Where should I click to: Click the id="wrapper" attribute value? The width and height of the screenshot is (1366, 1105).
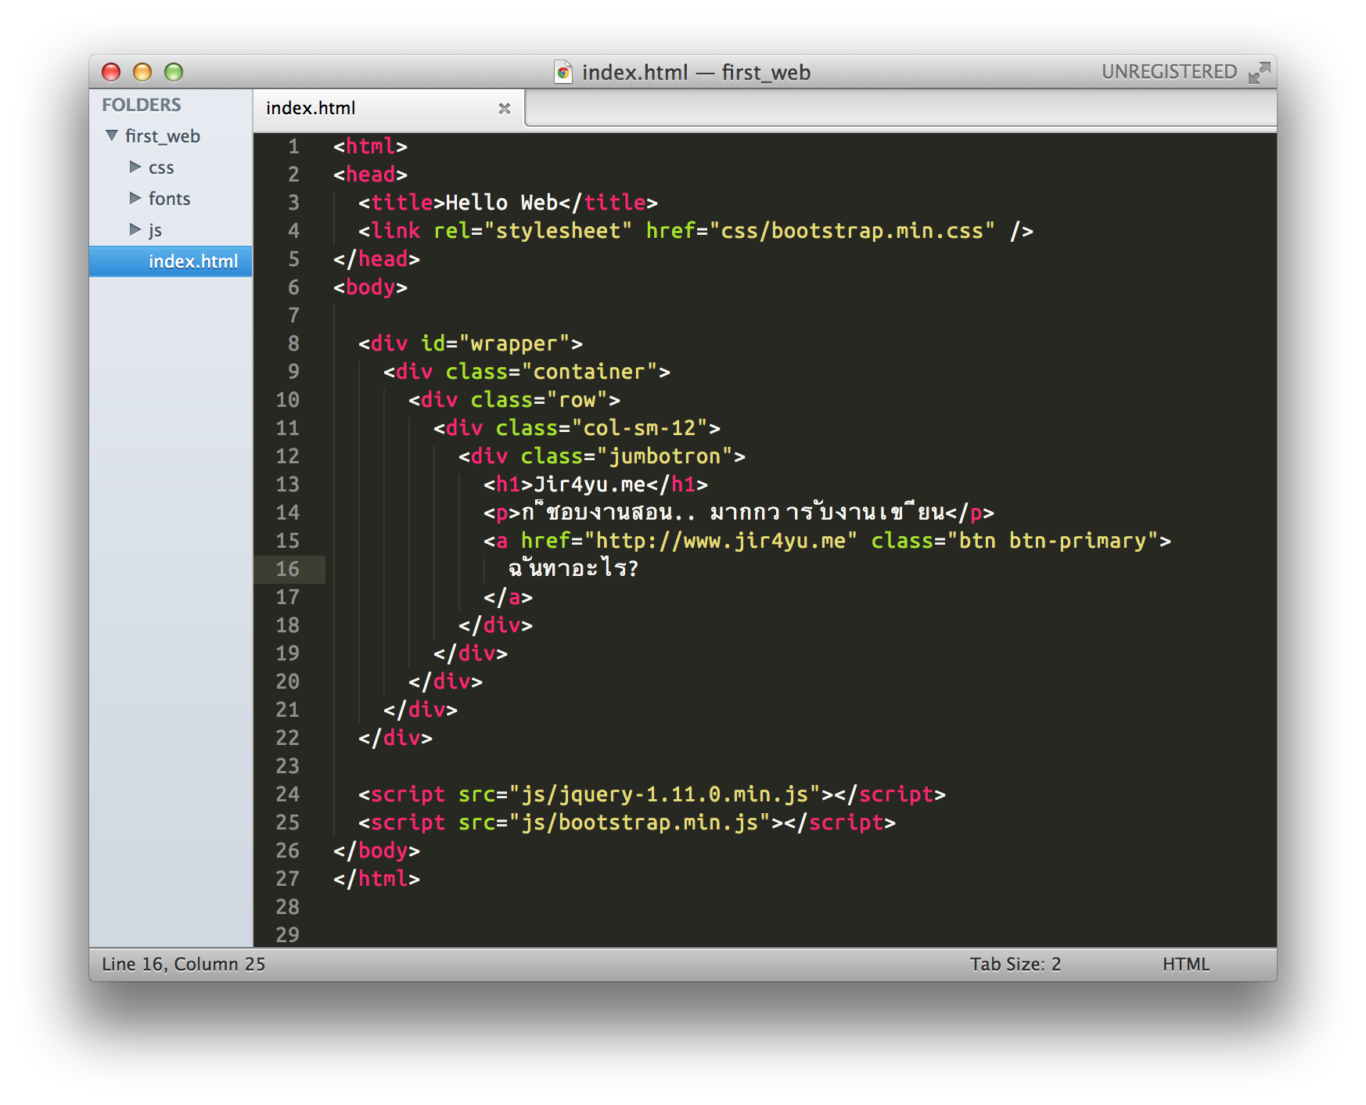(515, 343)
